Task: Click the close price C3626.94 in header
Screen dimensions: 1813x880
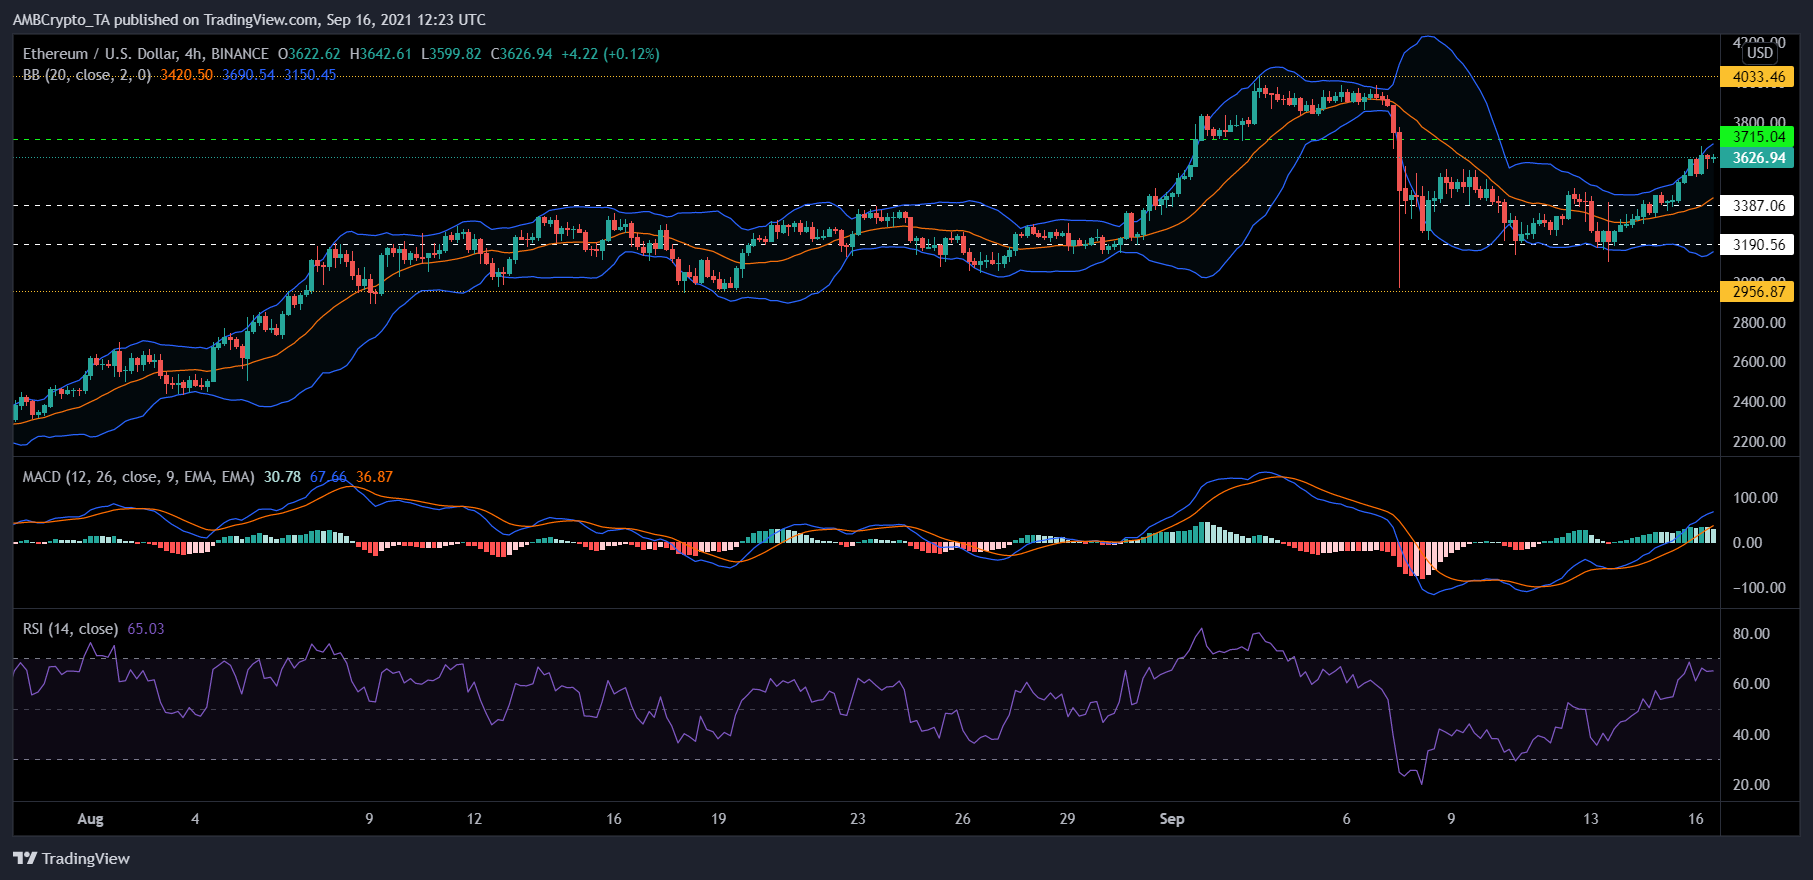Action: (521, 54)
